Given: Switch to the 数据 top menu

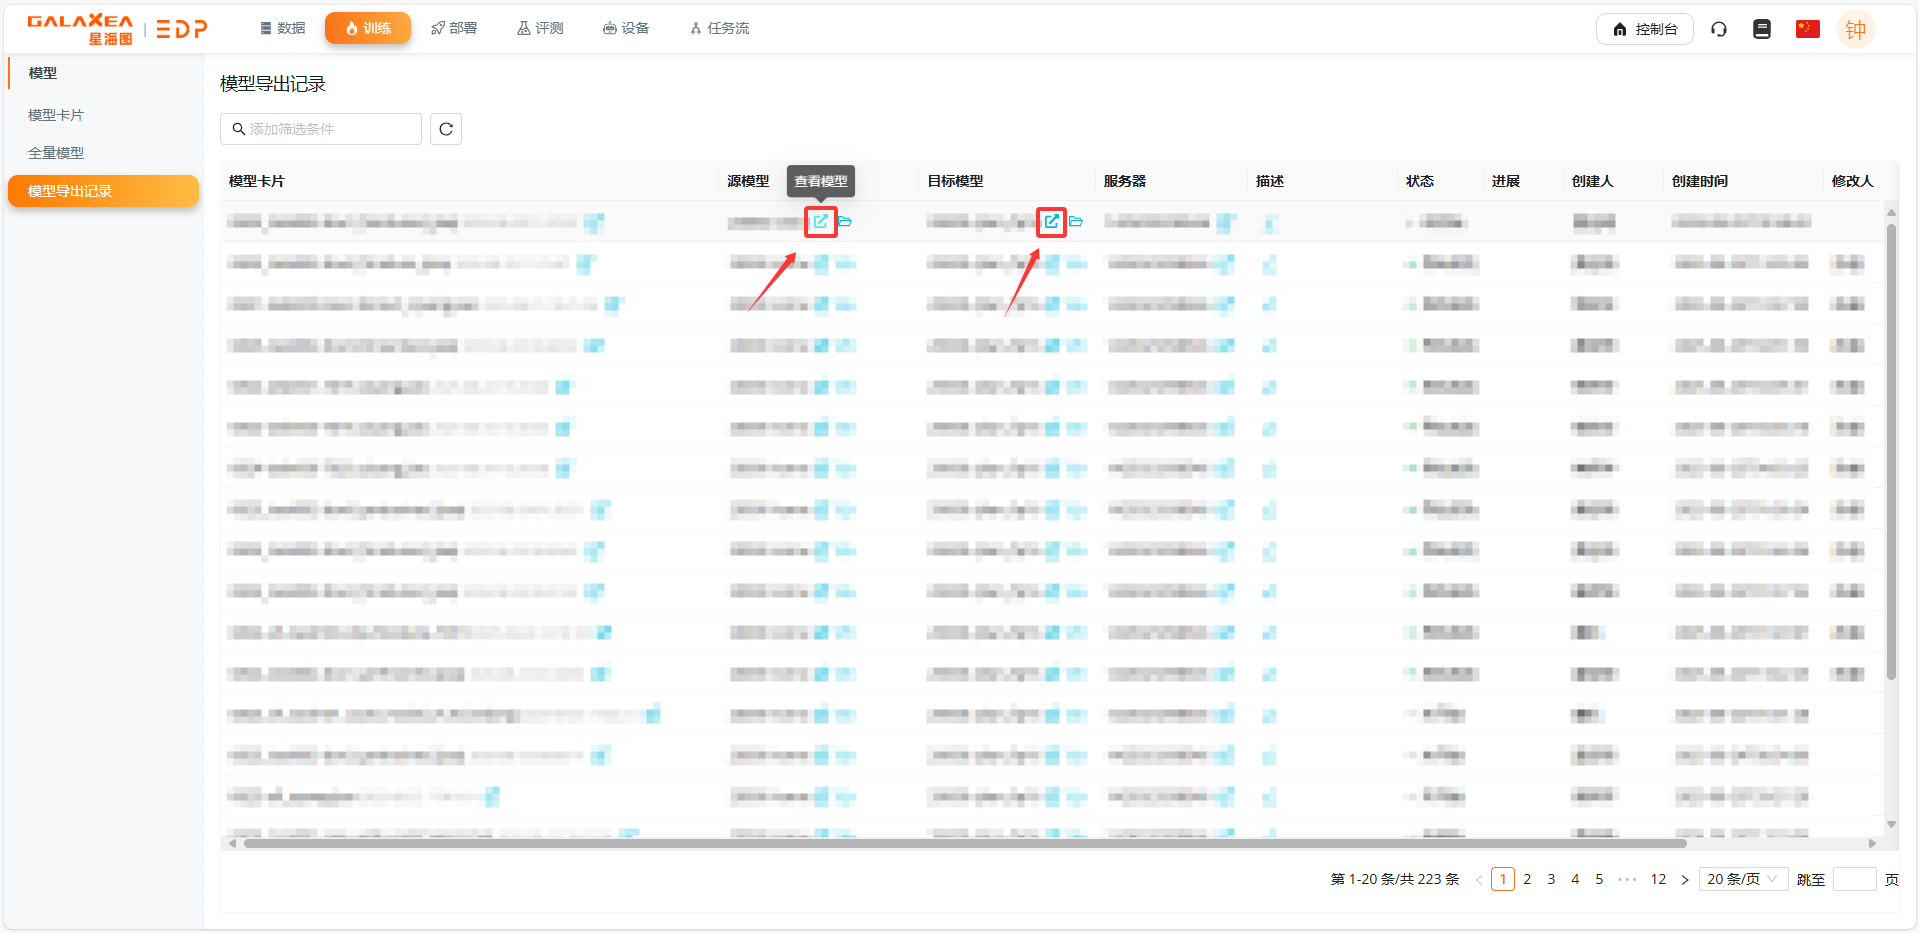Looking at the screenshot, I should (x=282, y=28).
